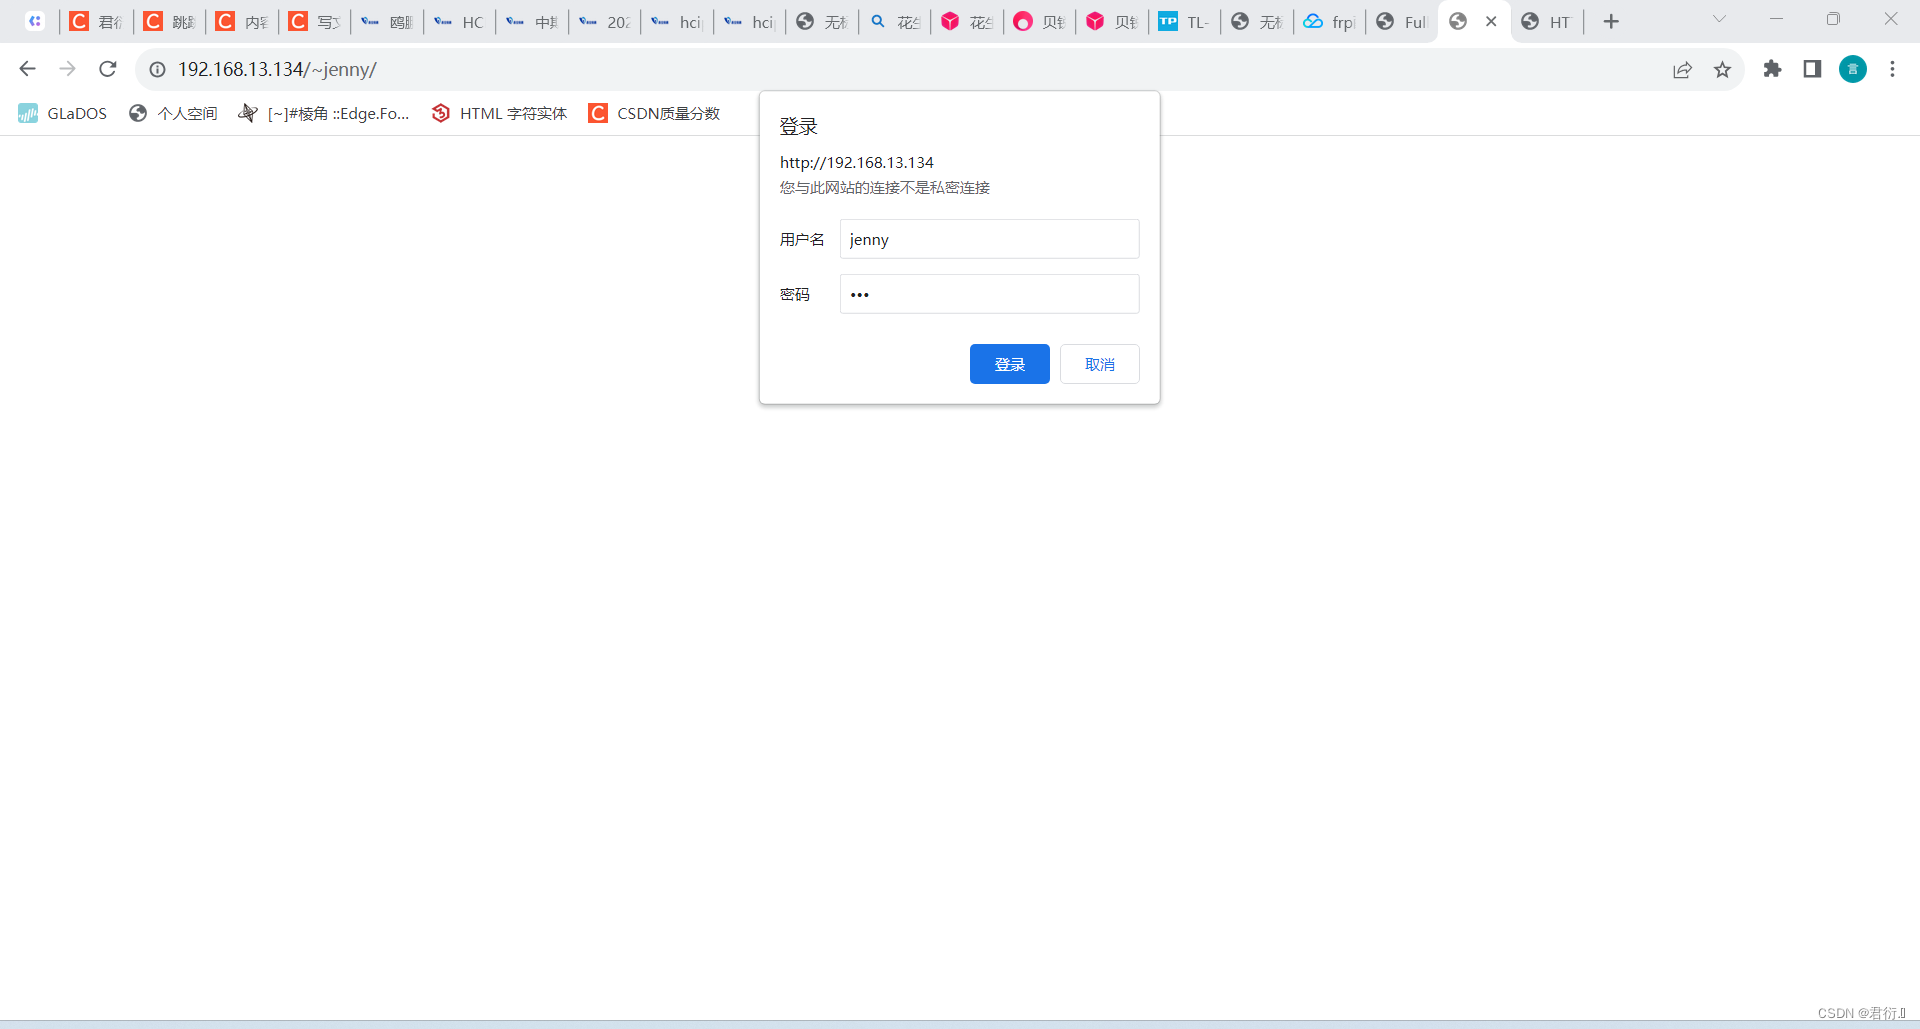This screenshot has width=1920, height=1029.
Task: Reload the current page
Action: pyautogui.click(x=108, y=69)
